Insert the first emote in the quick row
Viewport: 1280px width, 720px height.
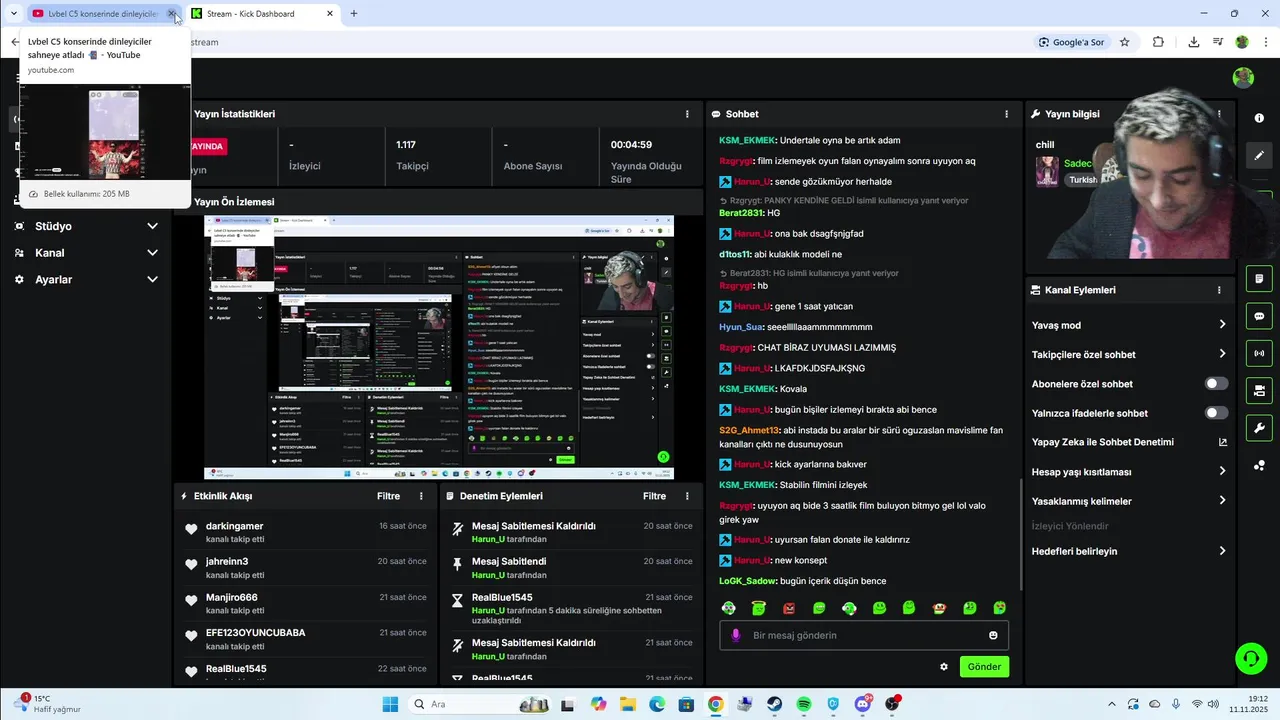[729, 608]
